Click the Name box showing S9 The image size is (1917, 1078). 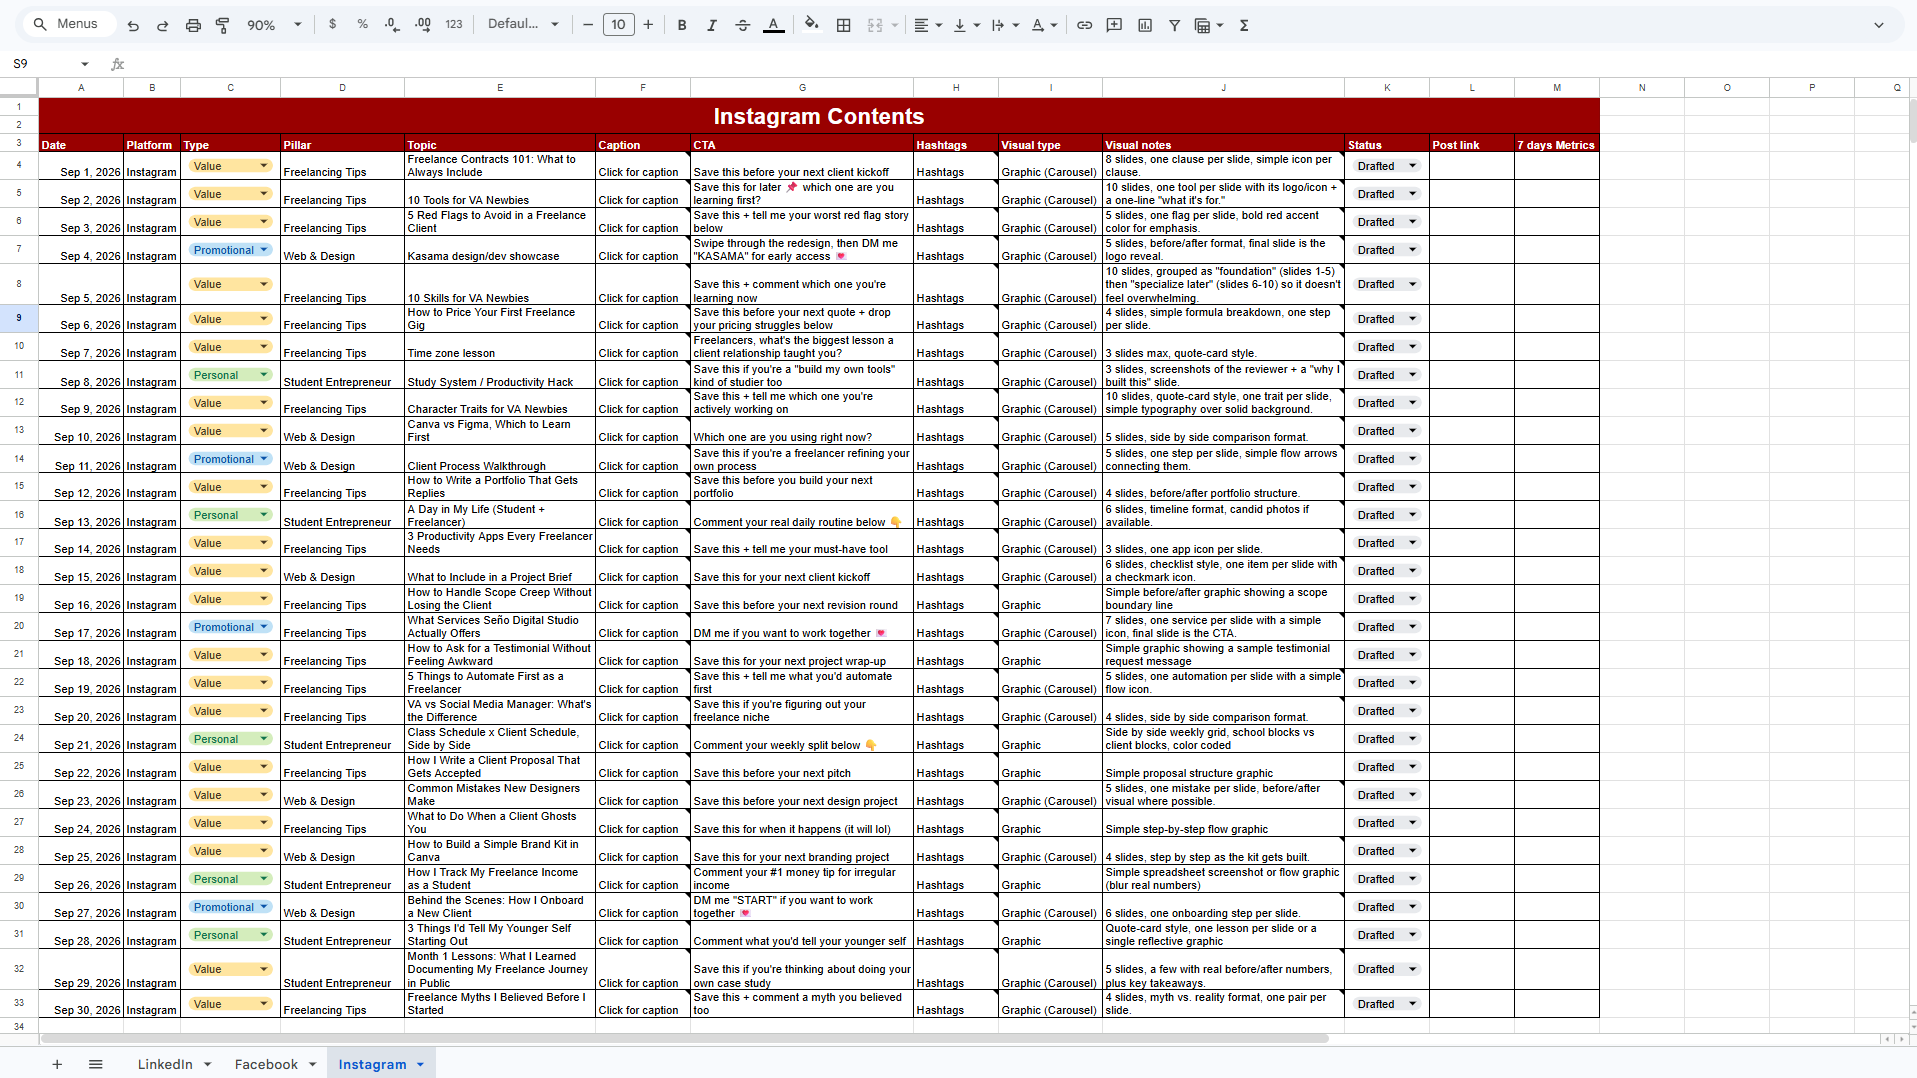click(40, 64)
